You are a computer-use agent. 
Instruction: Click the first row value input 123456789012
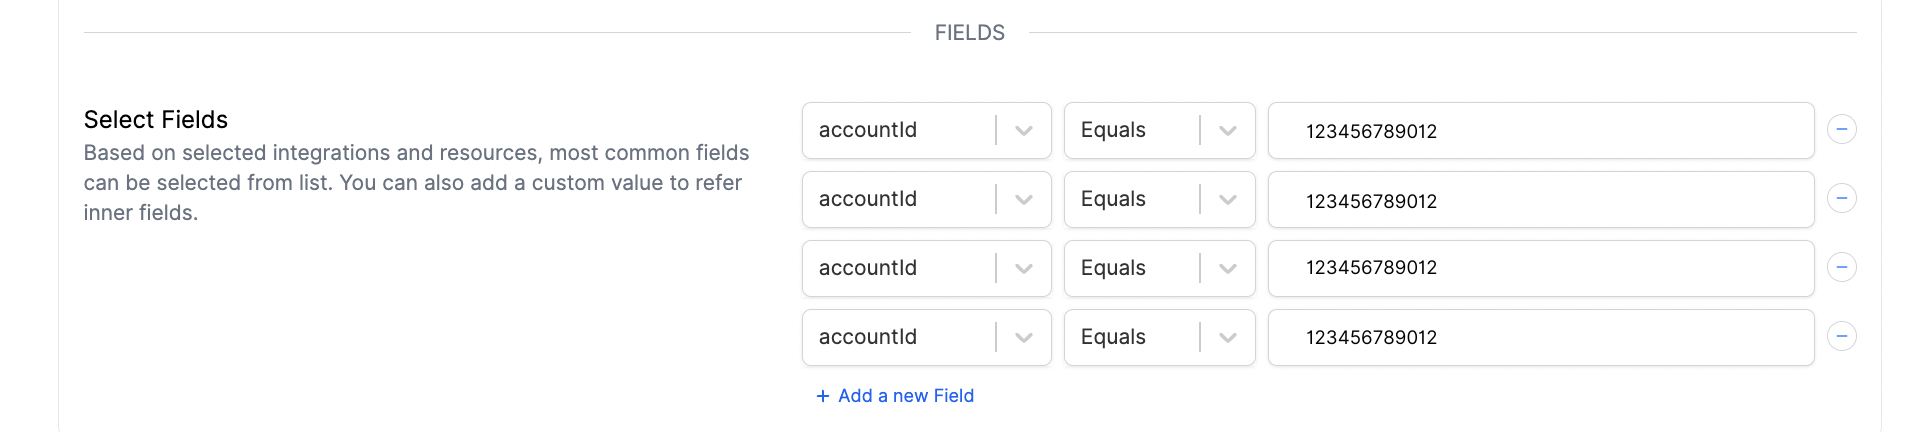pos(1540,131)
